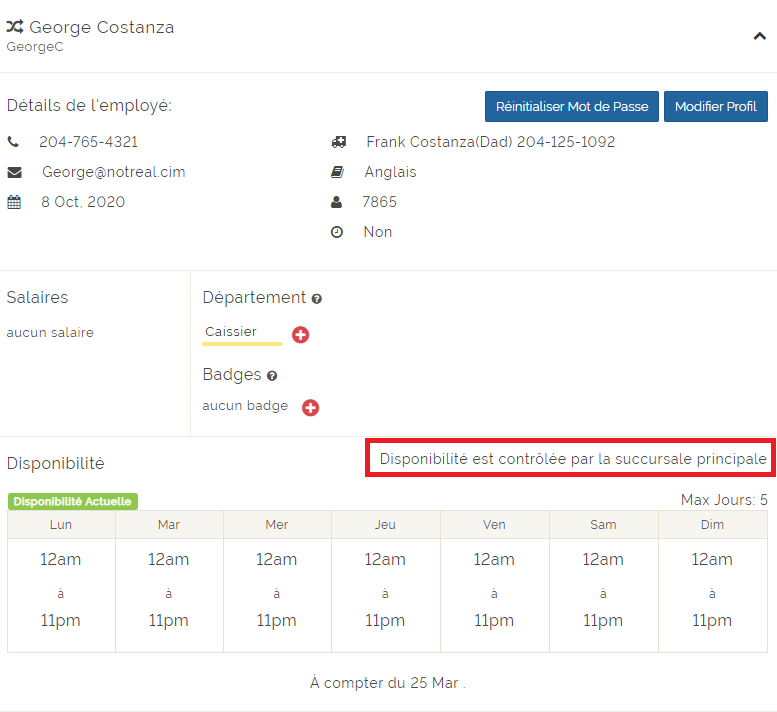This screenshot has height=712, width=777.
Task: Add a department with red plus icon
Action: point(300,335)
